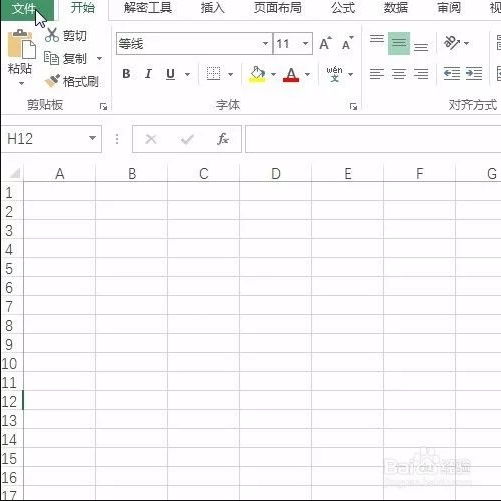Viewport: 501px width, 501px height.
Task: Select column A header
Action: point(59,174)
